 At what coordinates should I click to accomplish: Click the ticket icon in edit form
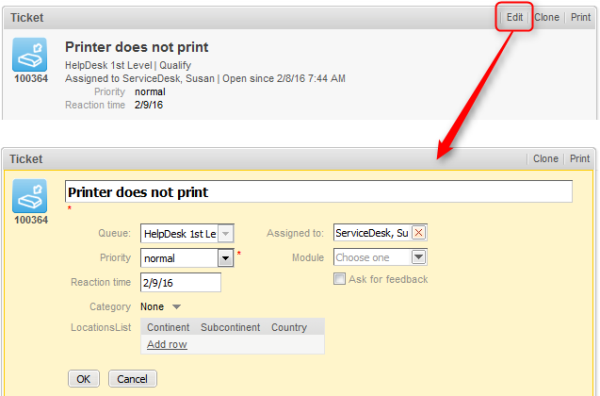click(30, 196)
